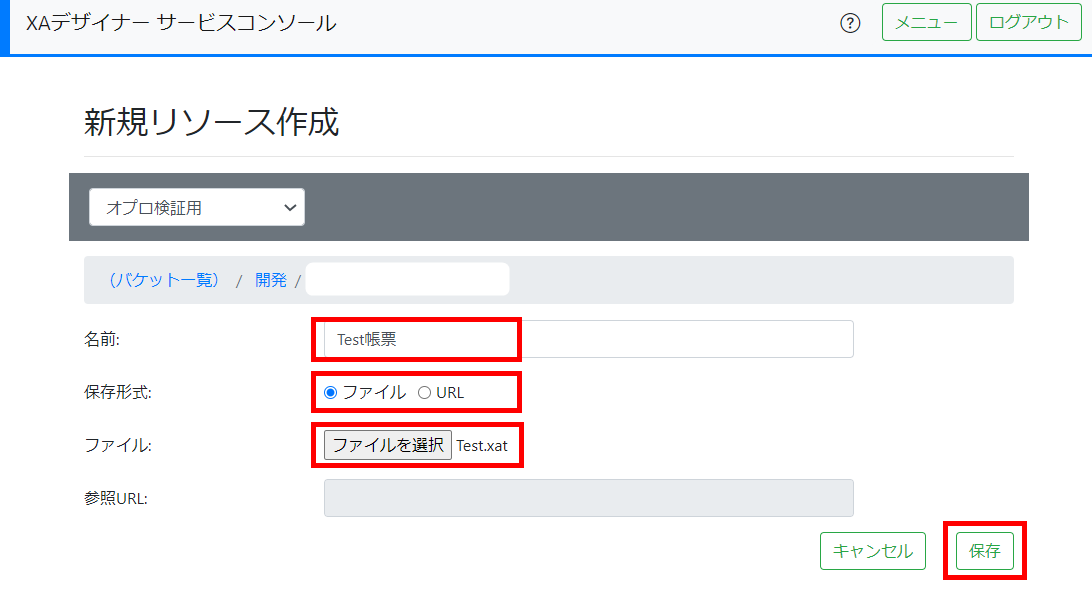Click the ログアウト button
This screenshot has height=593, width=1092.
click(x=1029, y=23)
